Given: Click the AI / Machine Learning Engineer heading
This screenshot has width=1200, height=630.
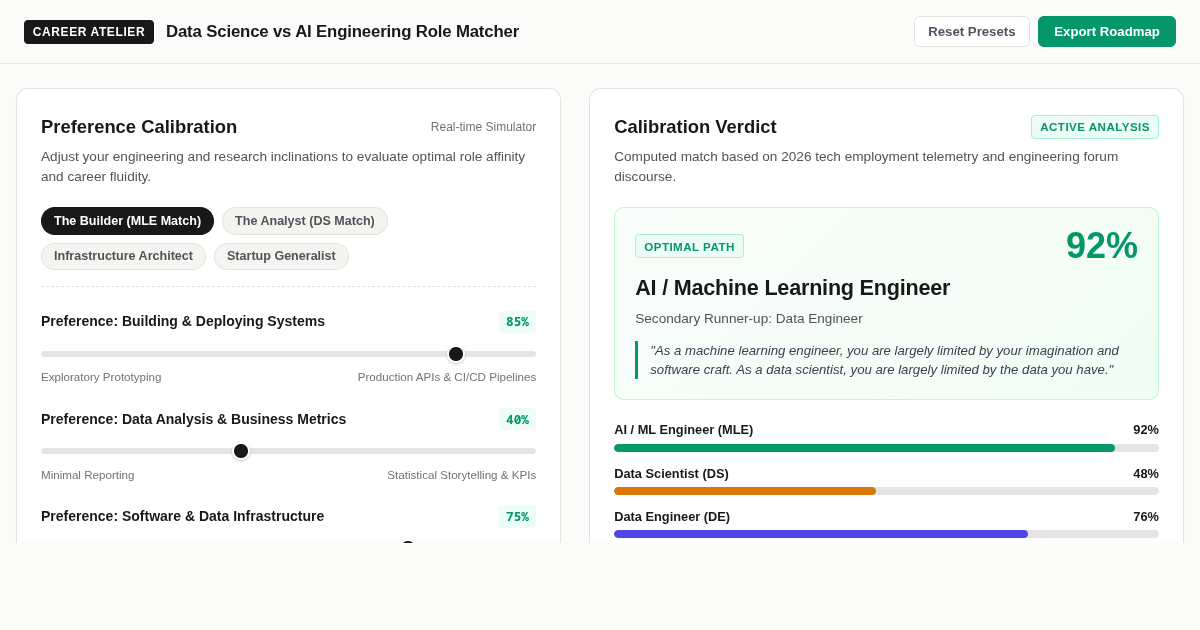Looking at the screenshot, I should pyautogui.click(x=792, y=288).
